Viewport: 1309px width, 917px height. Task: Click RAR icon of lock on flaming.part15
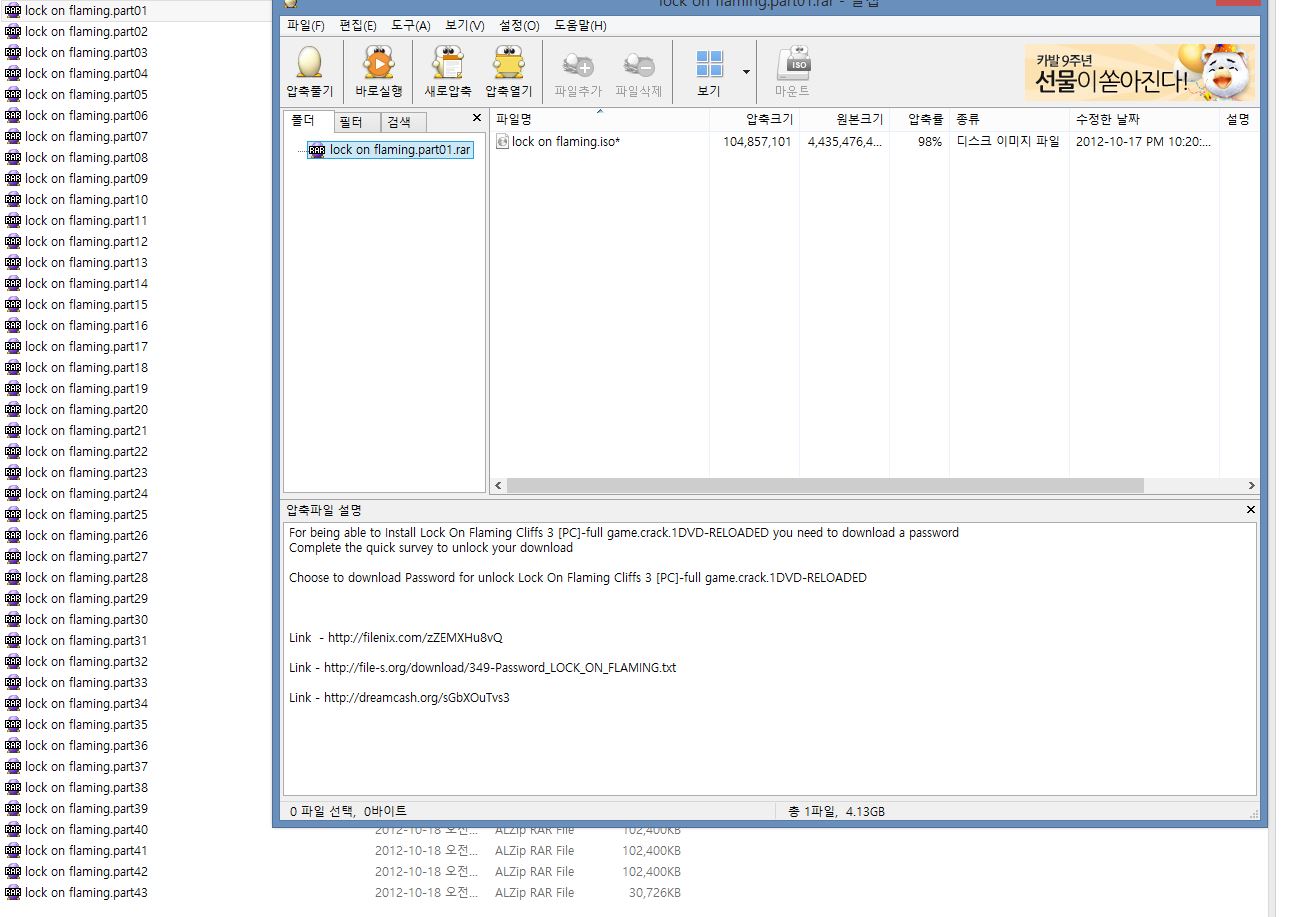pos(13,305)
